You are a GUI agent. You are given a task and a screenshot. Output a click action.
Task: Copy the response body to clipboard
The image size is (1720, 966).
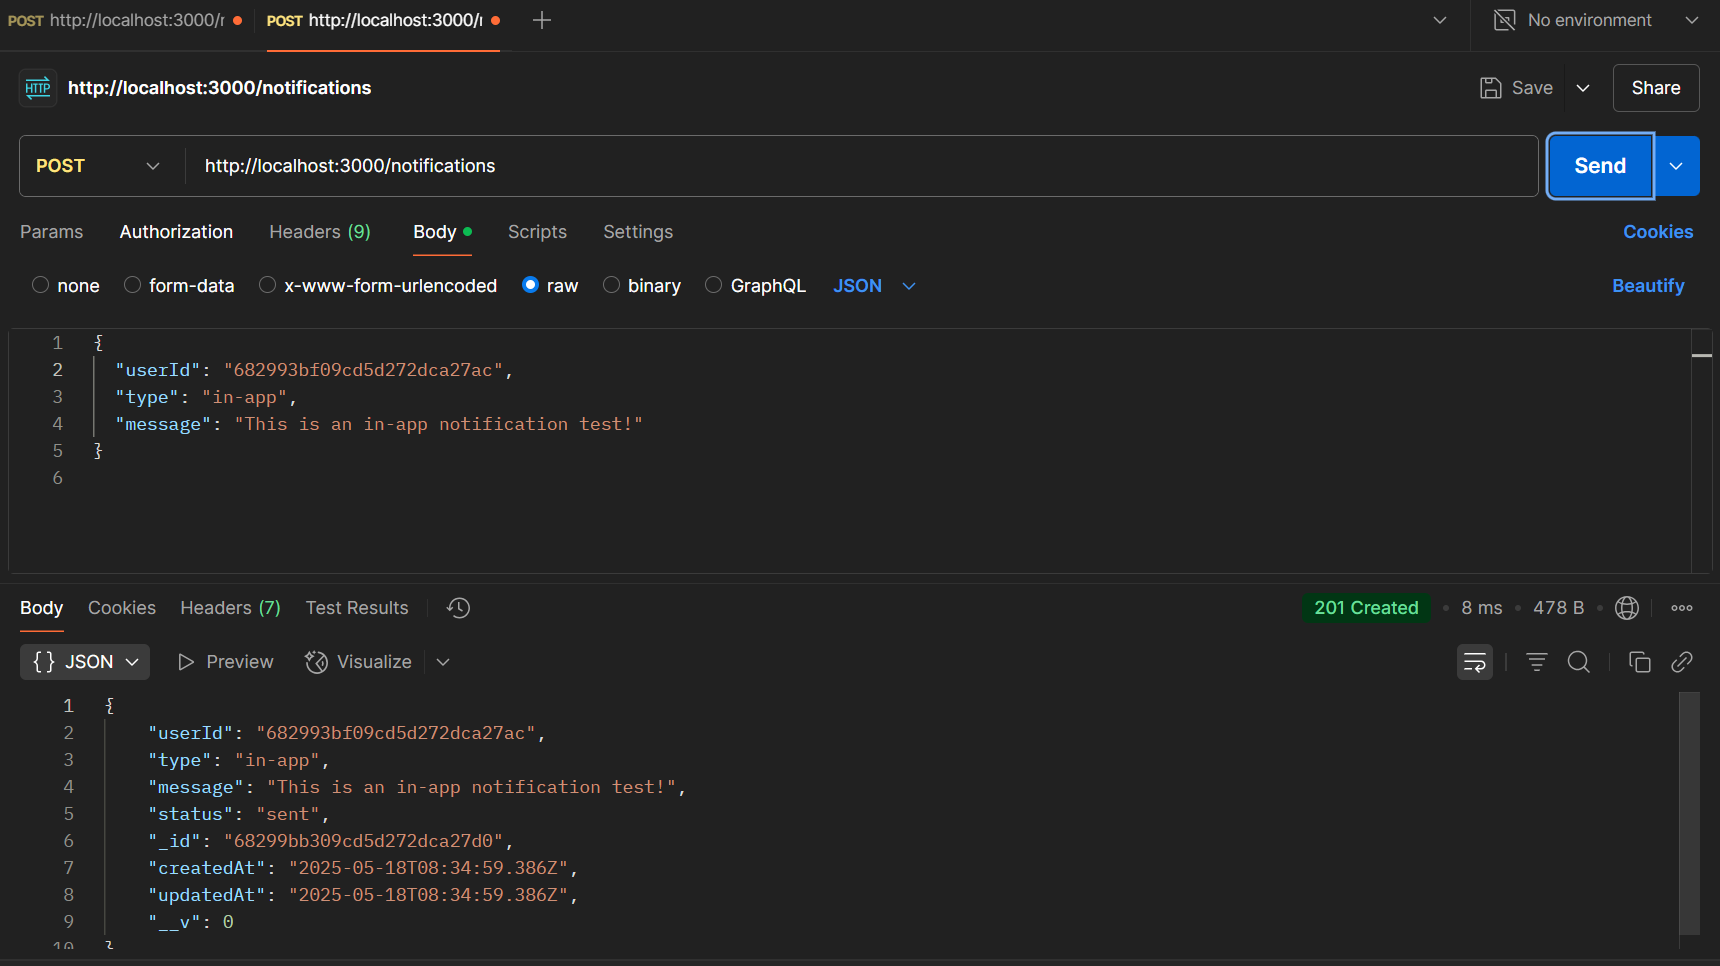(1640, 662)
